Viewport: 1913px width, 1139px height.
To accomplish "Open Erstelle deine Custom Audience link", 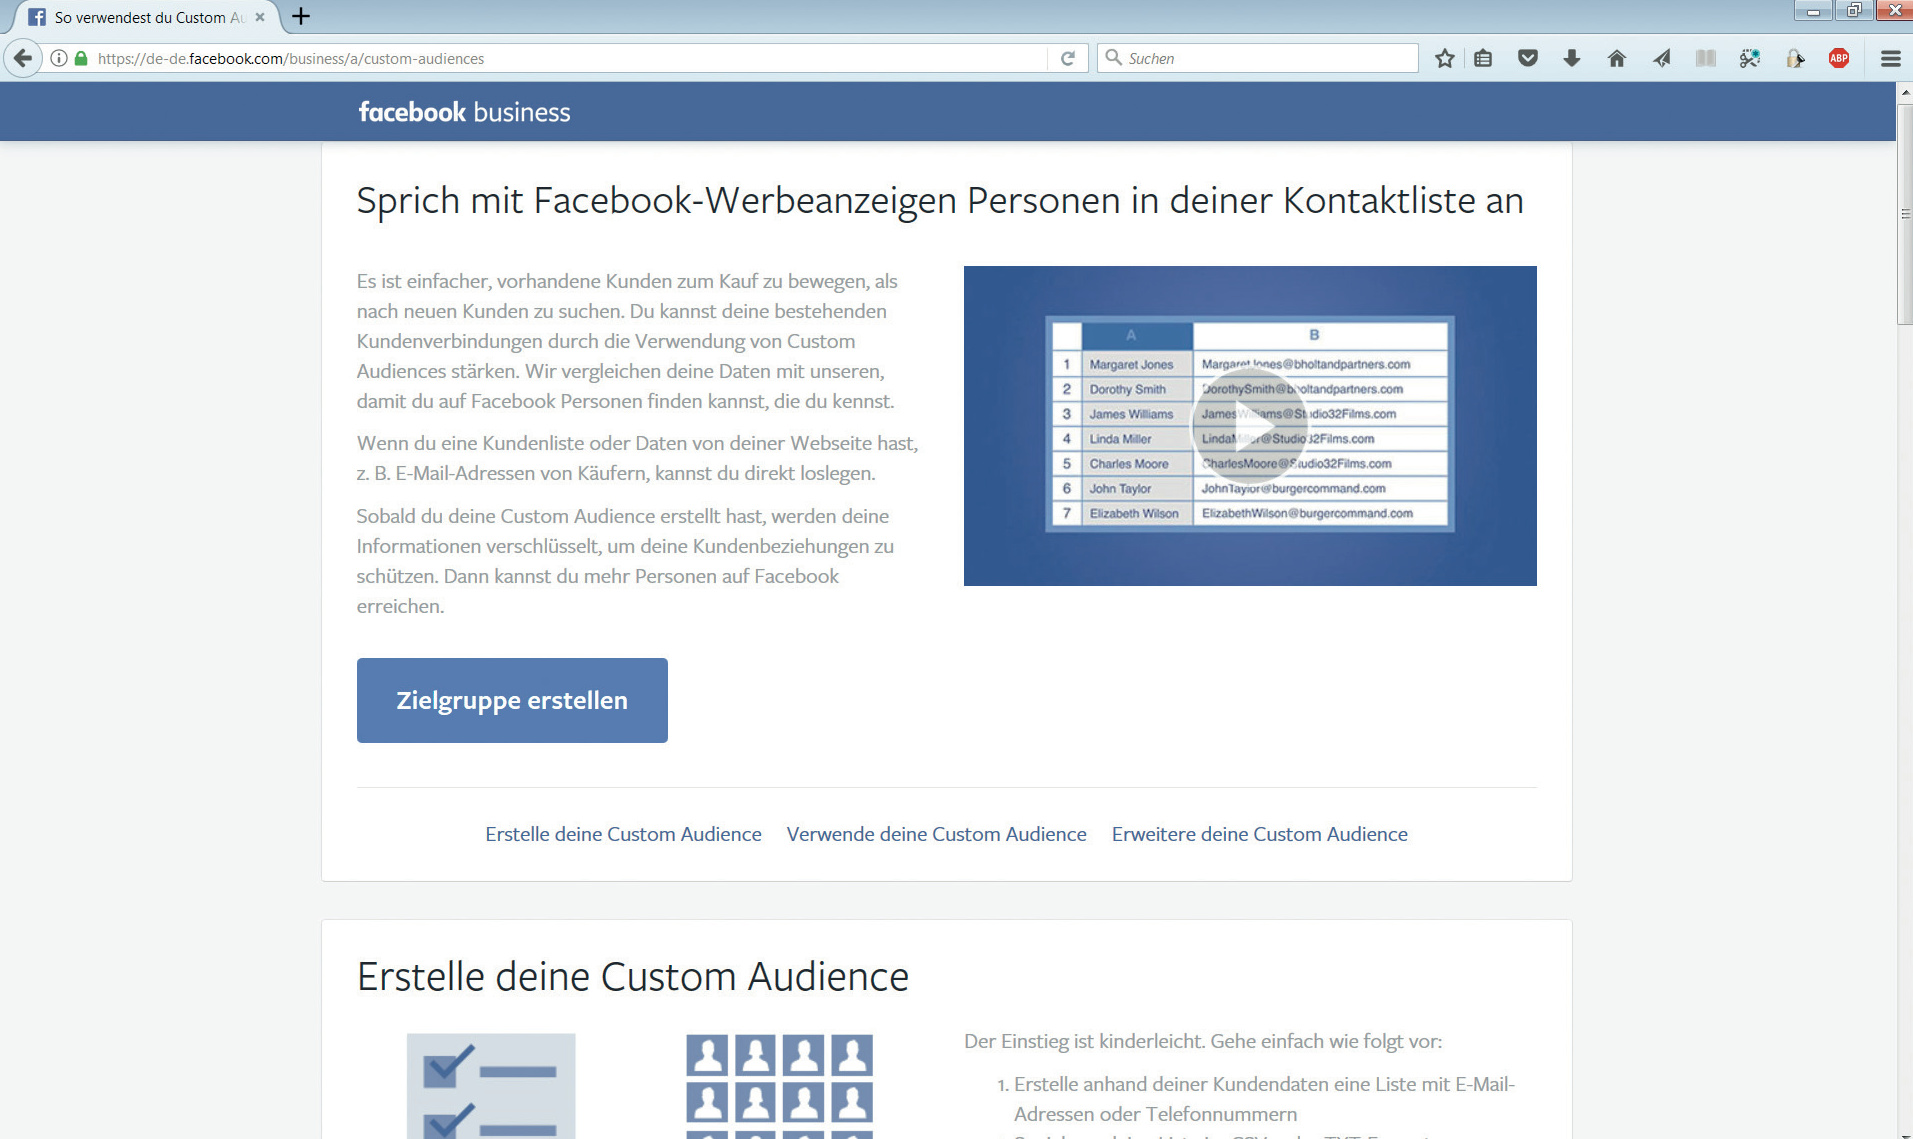I will pos(623,834).
